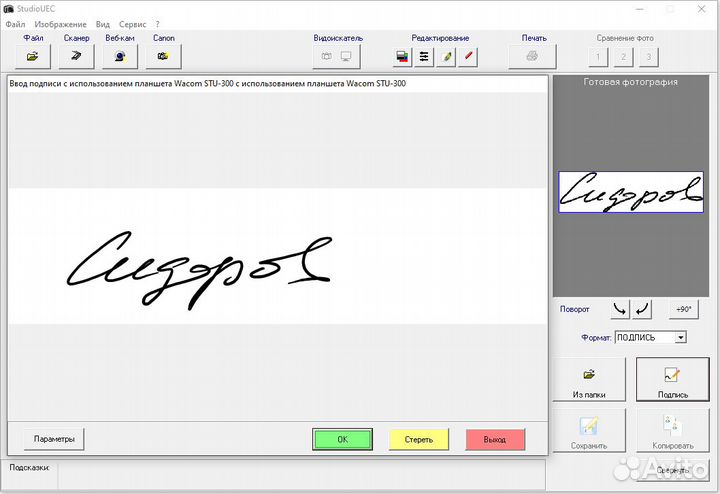Image resolution: width=720 pixels, height=494 pixels.
Task: Open the Сервис menu
Action: (132, 24)
